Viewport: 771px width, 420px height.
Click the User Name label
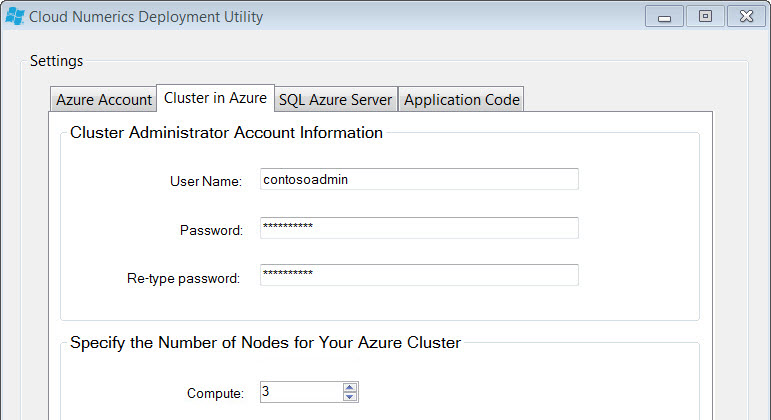click(x=206, y=181)
